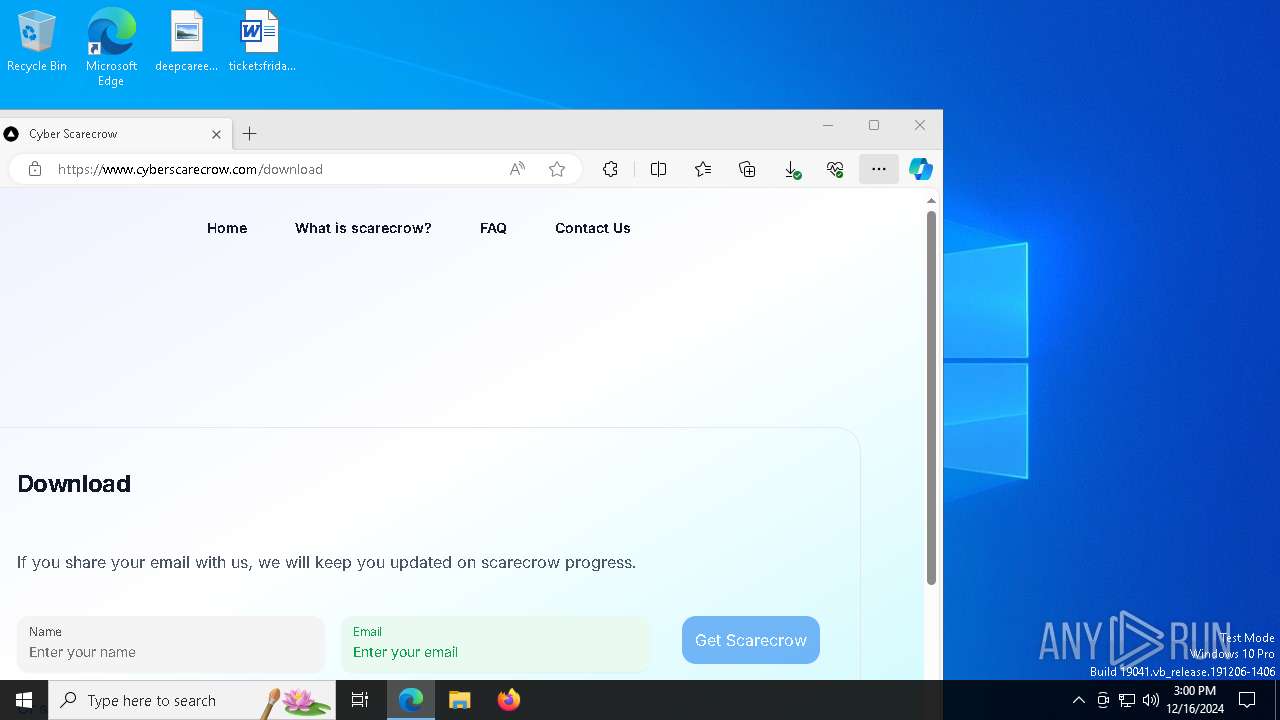
Task: Open Recycle Bin desktop icon
Action: point(37,41)
